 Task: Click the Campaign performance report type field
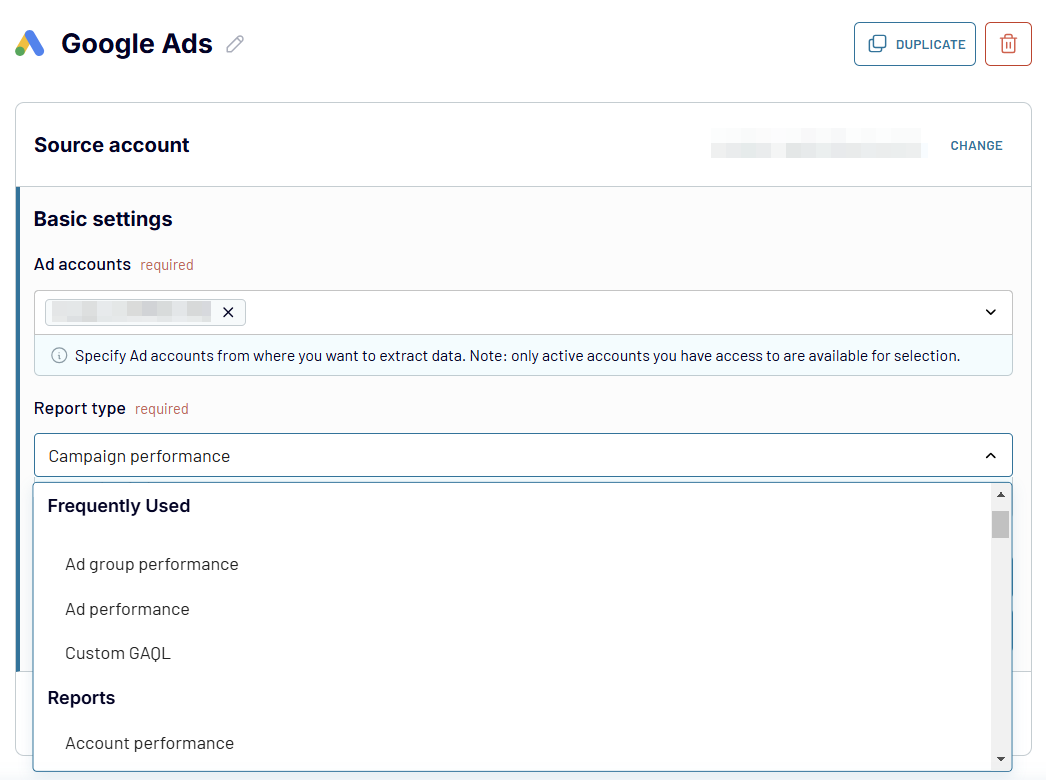tap(523, 456)
